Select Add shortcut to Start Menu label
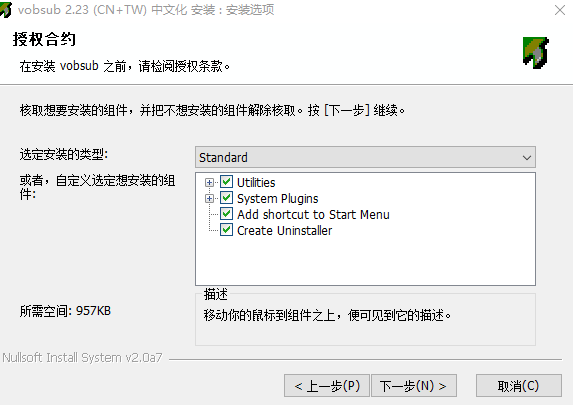 pos(313,215)
